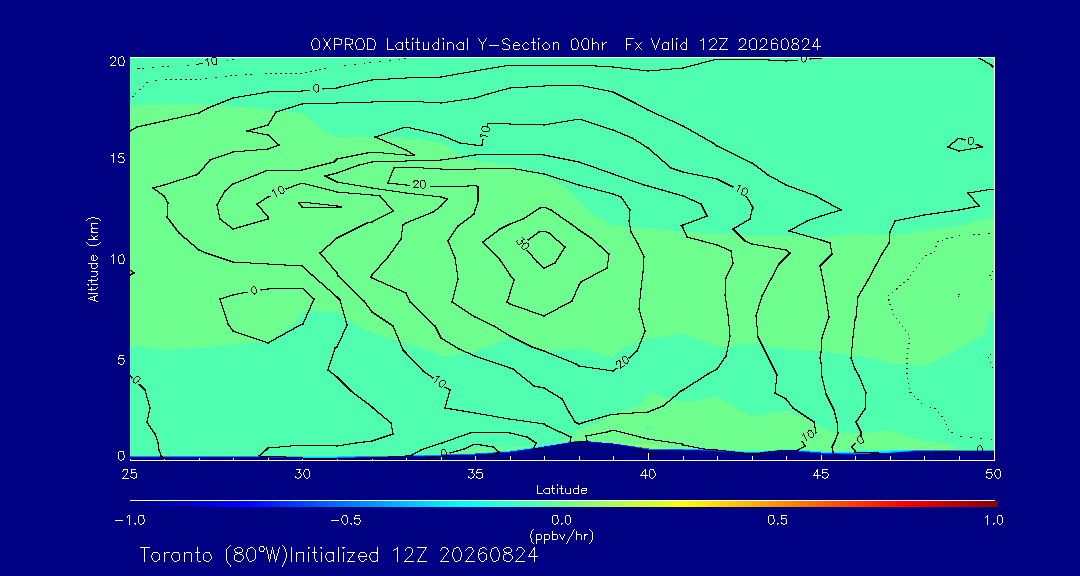Click the Latitude x-axis label
This screenshot has height=576, width=1080.
pyautogui.click(x=561, y=490)
